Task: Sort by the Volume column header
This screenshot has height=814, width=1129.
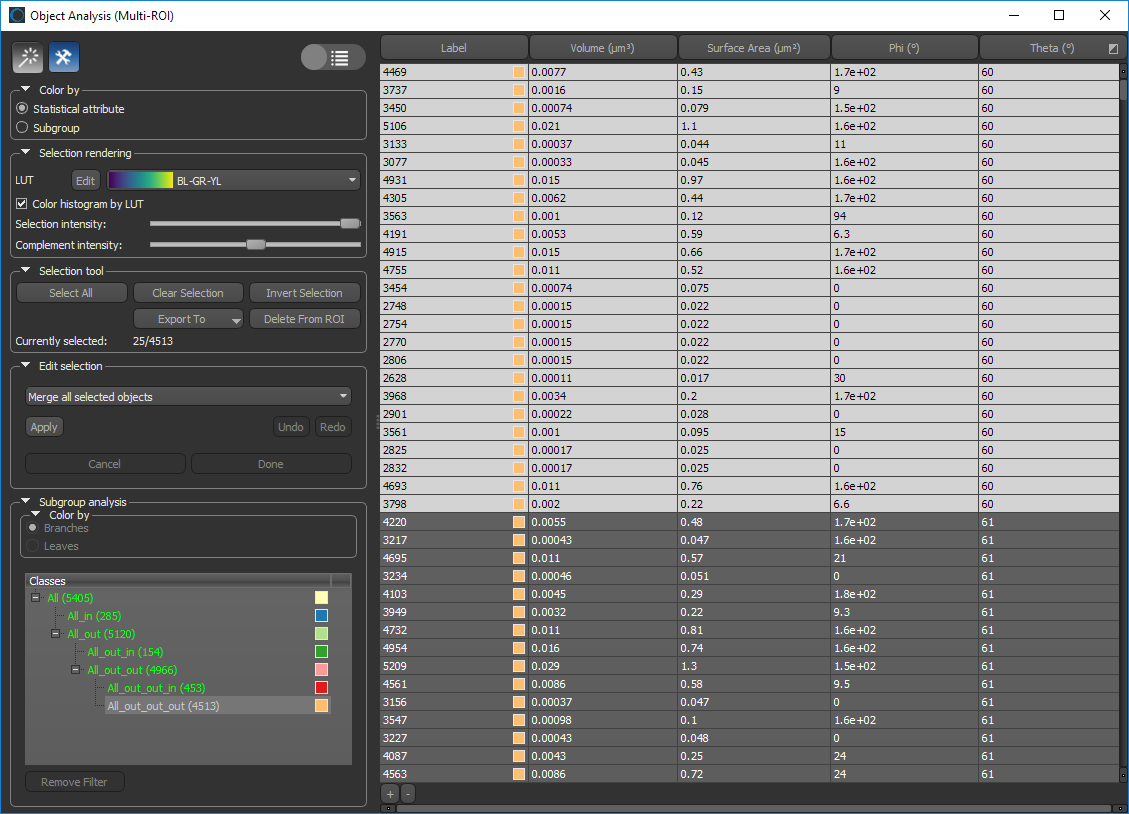Action: click(602, 48)
